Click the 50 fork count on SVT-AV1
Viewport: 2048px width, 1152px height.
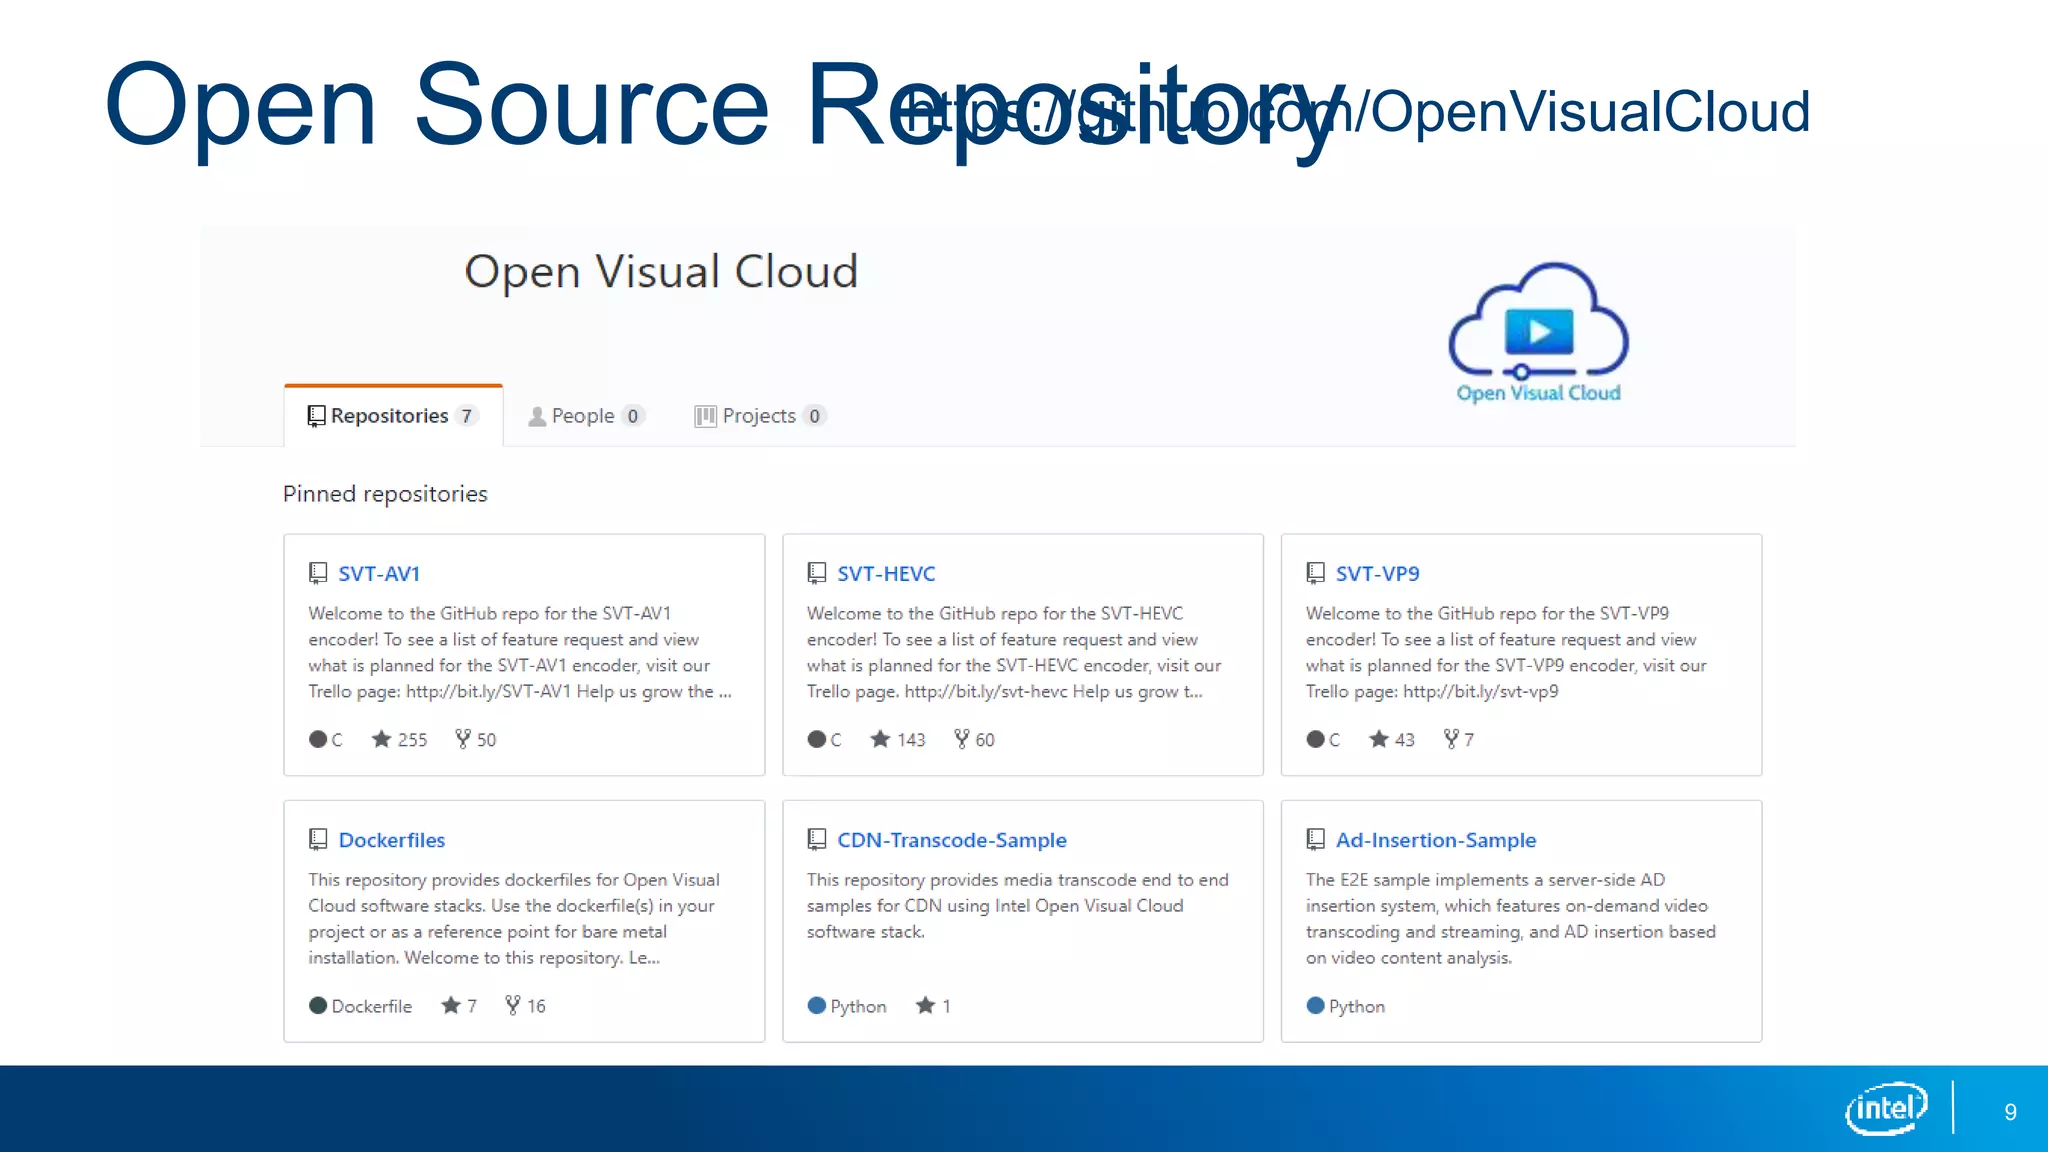(x=486, y=740)
